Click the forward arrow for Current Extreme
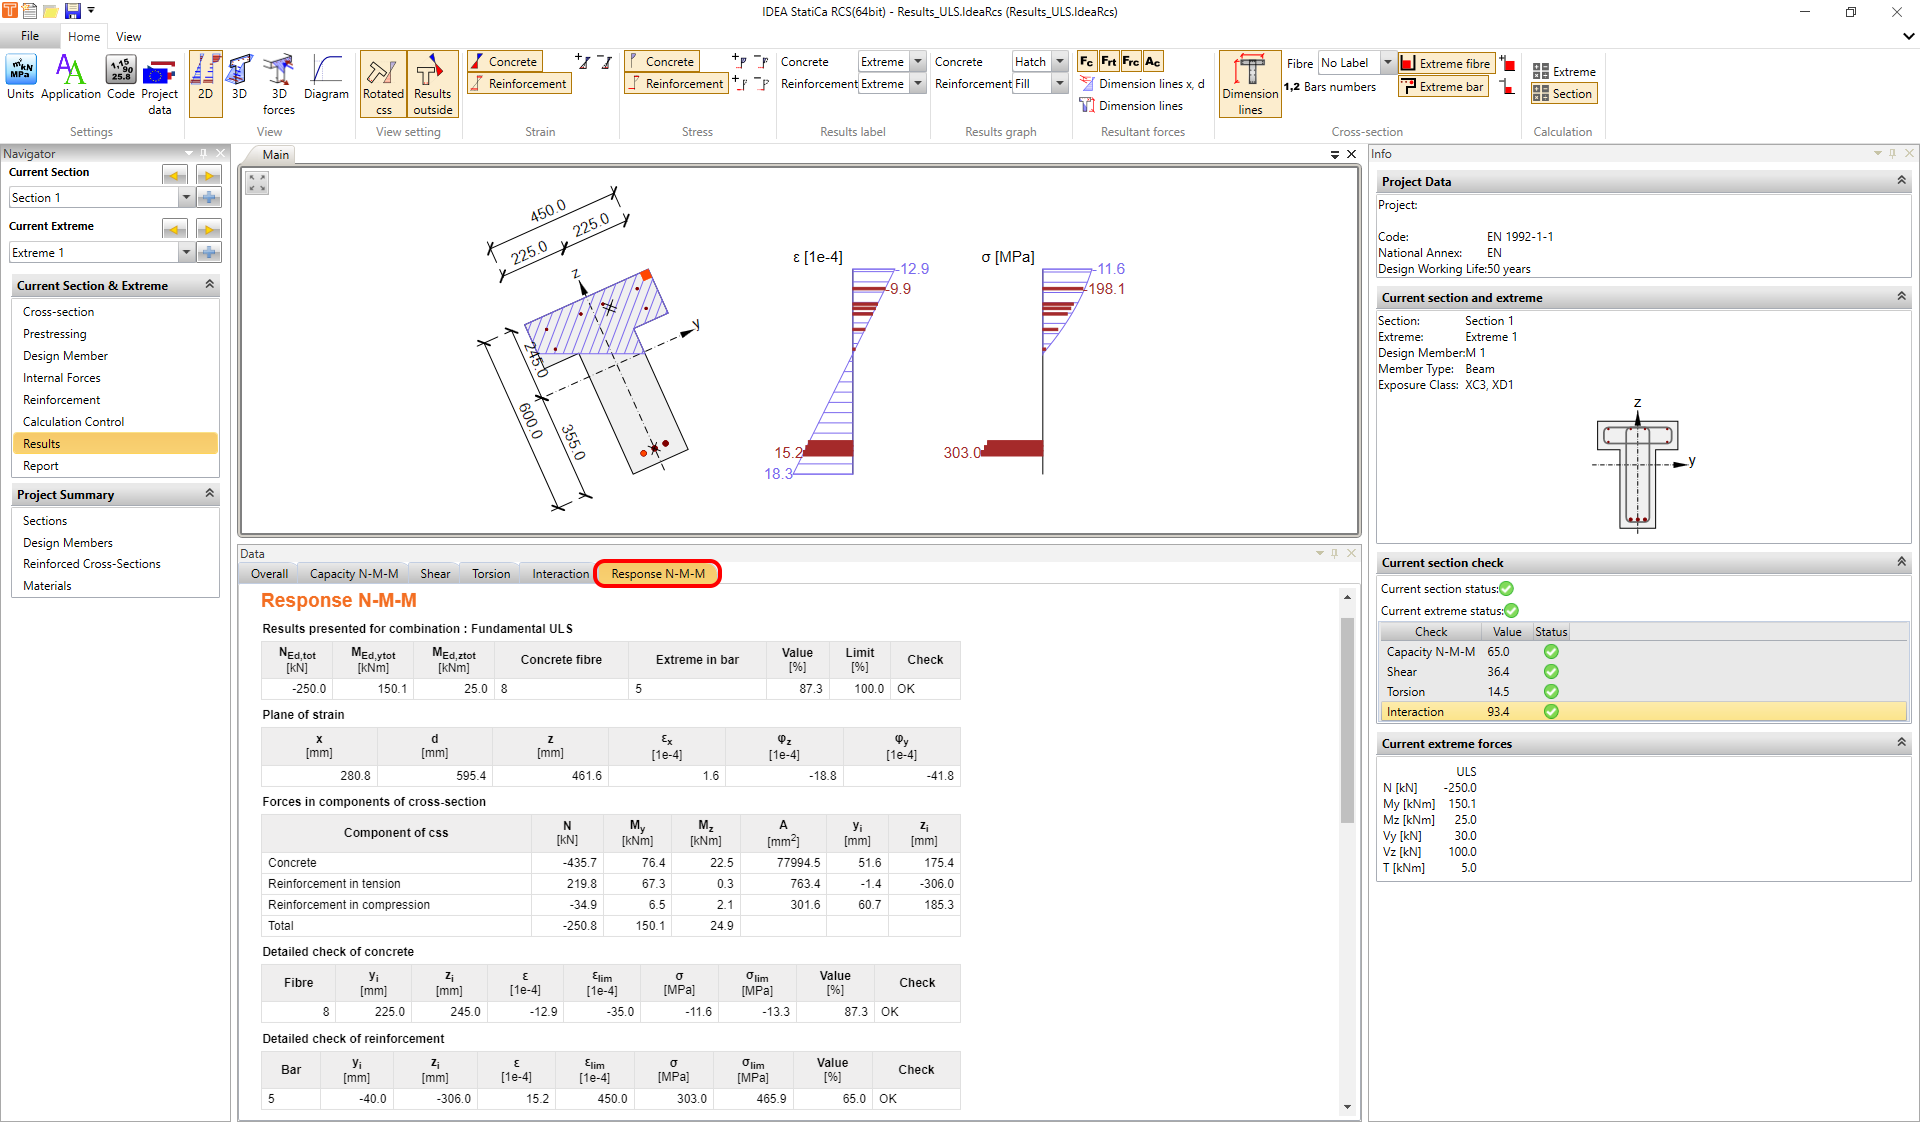The height and width of the screenshot is (1123, 1920). (x=207, y=229)
